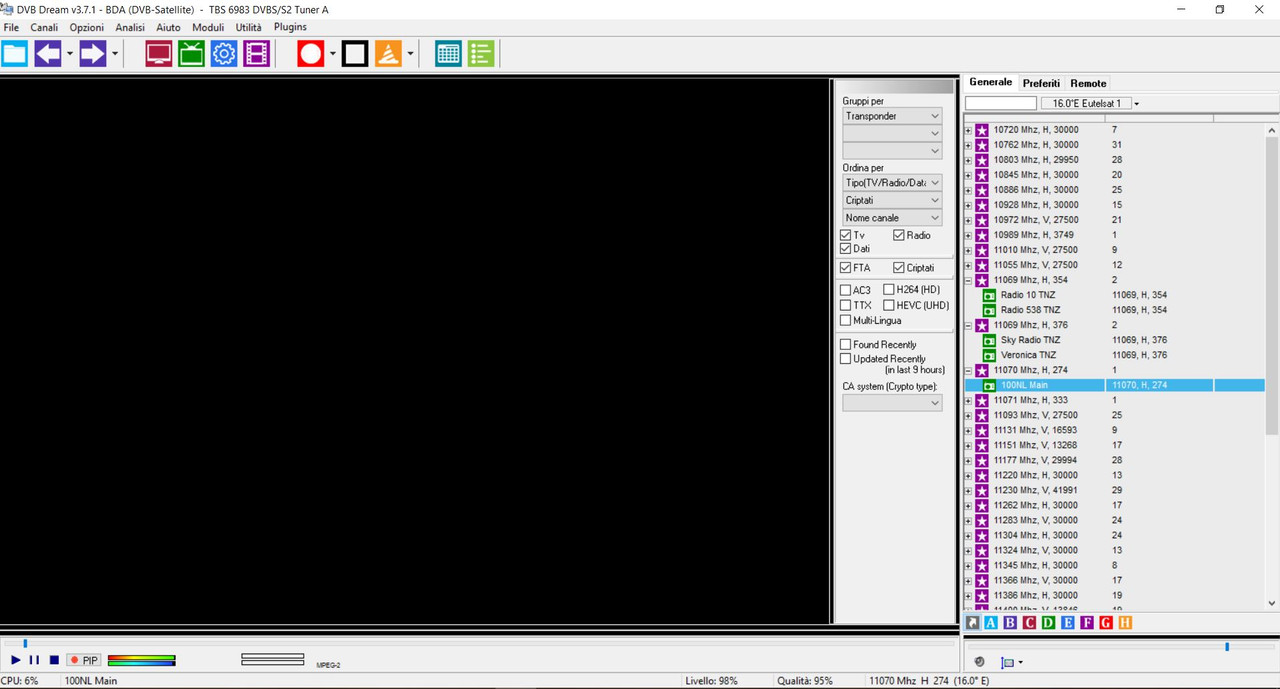Screen dimensions: 1280x689
Task: Click the gray speaker mute icon
Action: (x=979, y=662)
